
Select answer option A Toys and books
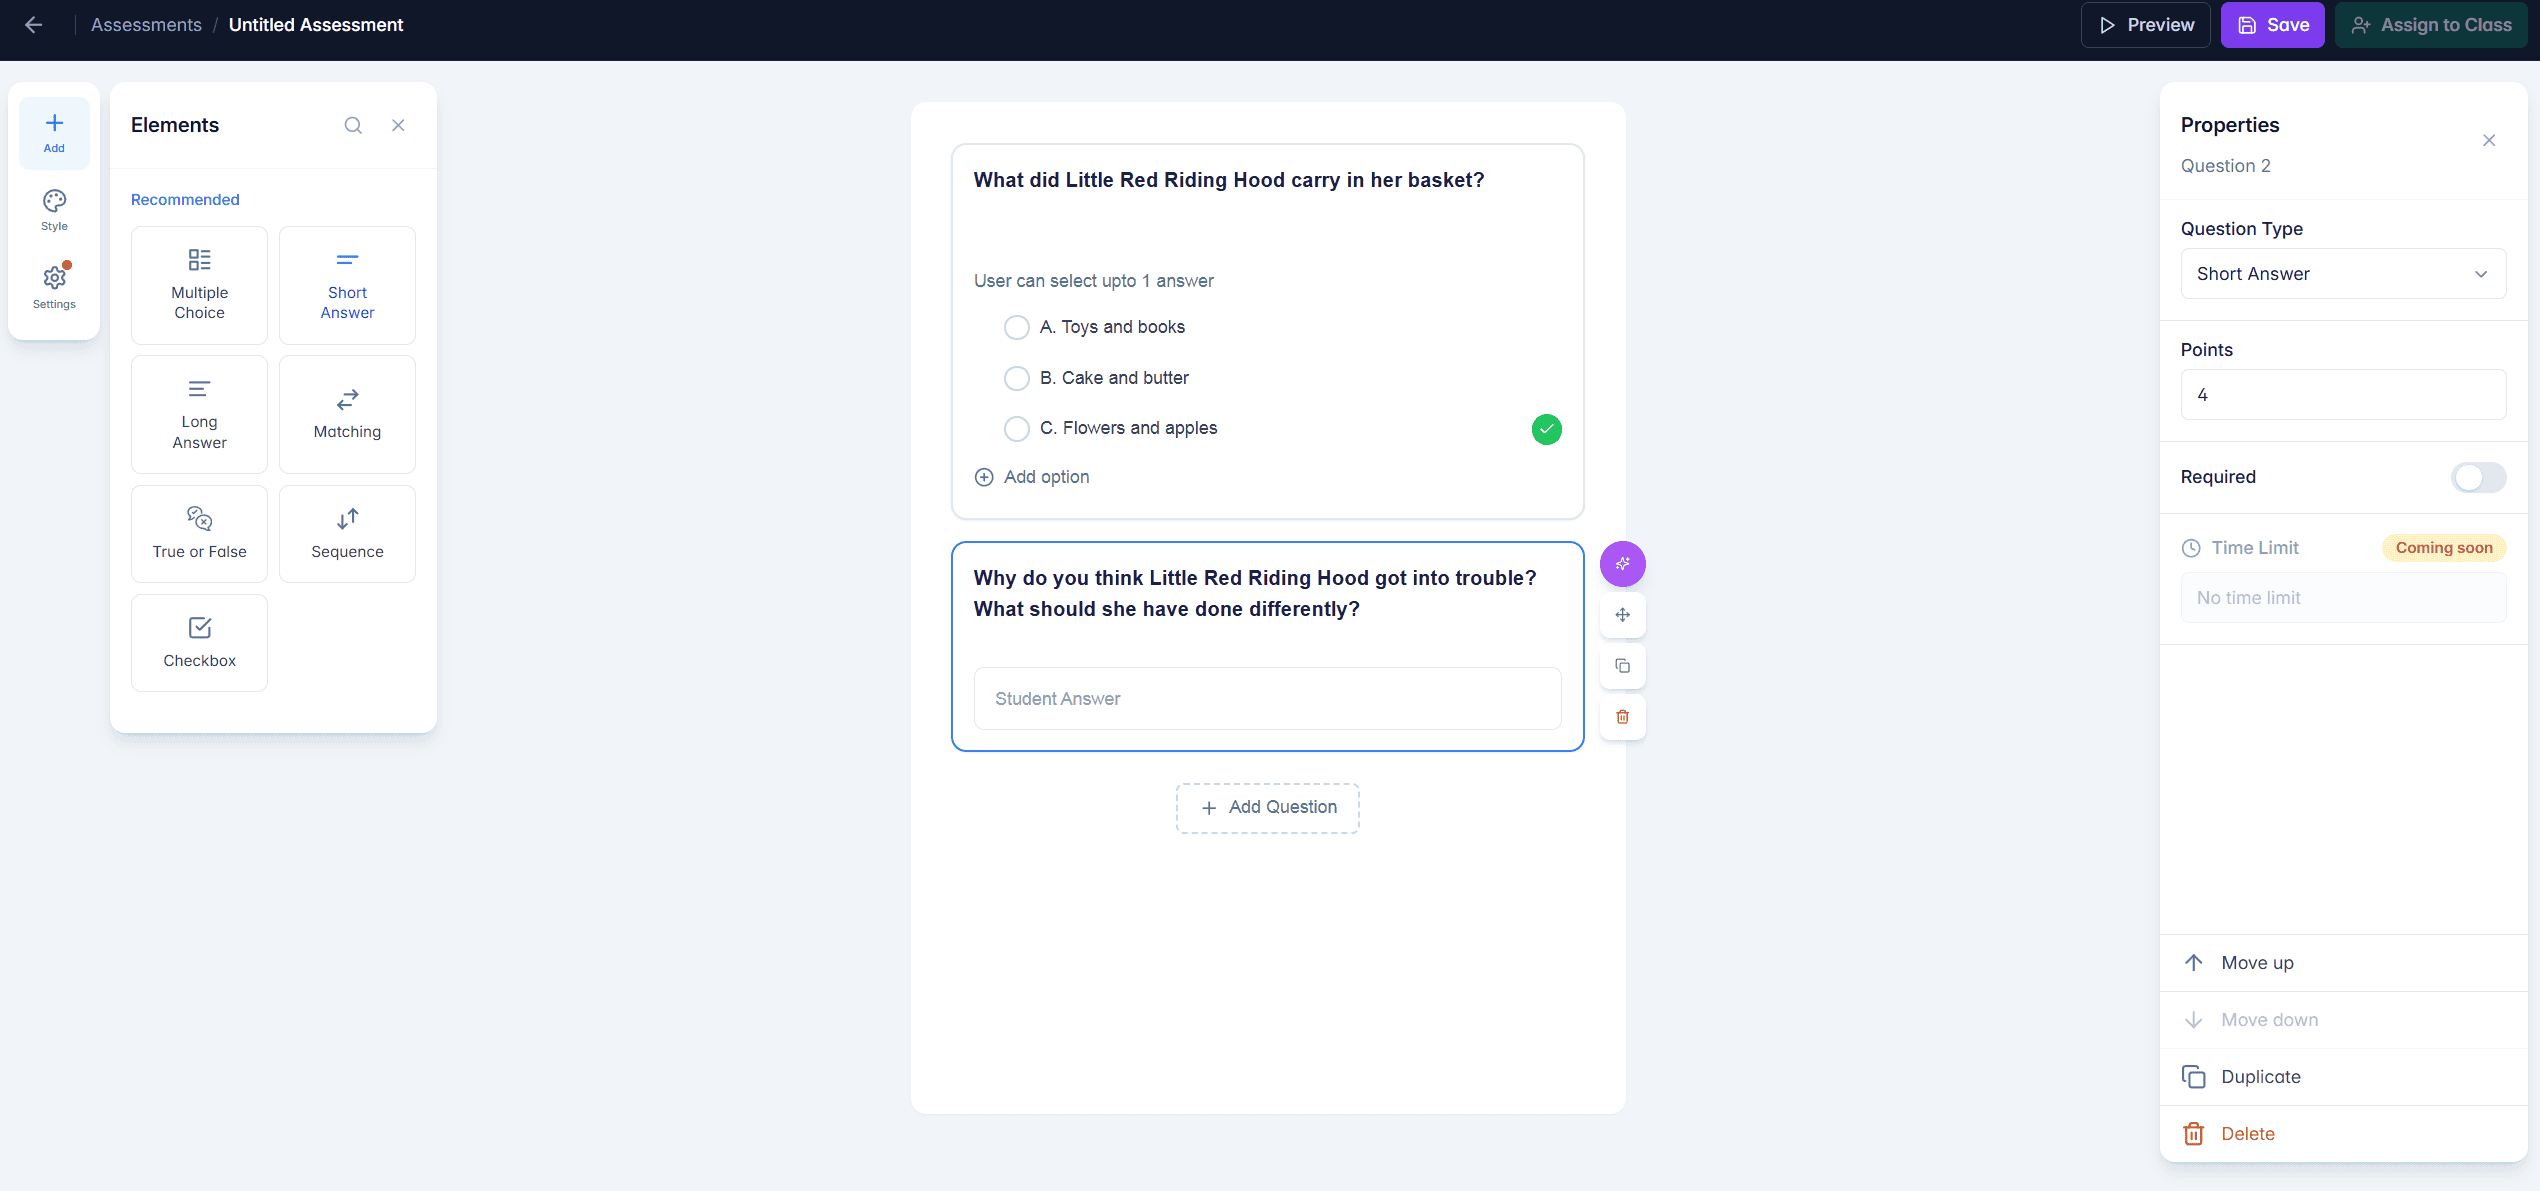click(1016, 327)
